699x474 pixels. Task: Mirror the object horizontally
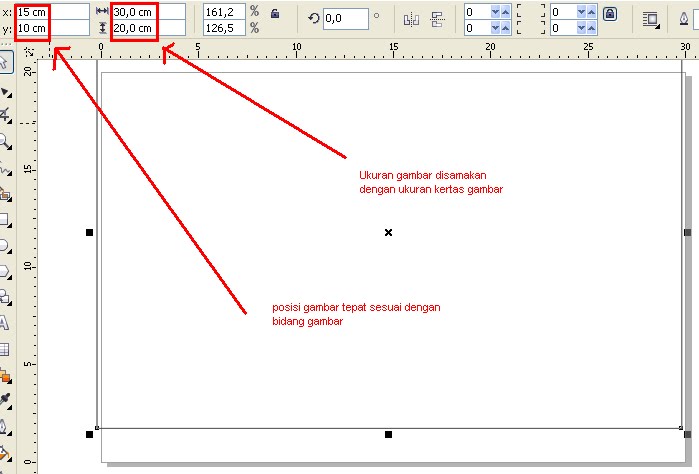coord(411,20)
